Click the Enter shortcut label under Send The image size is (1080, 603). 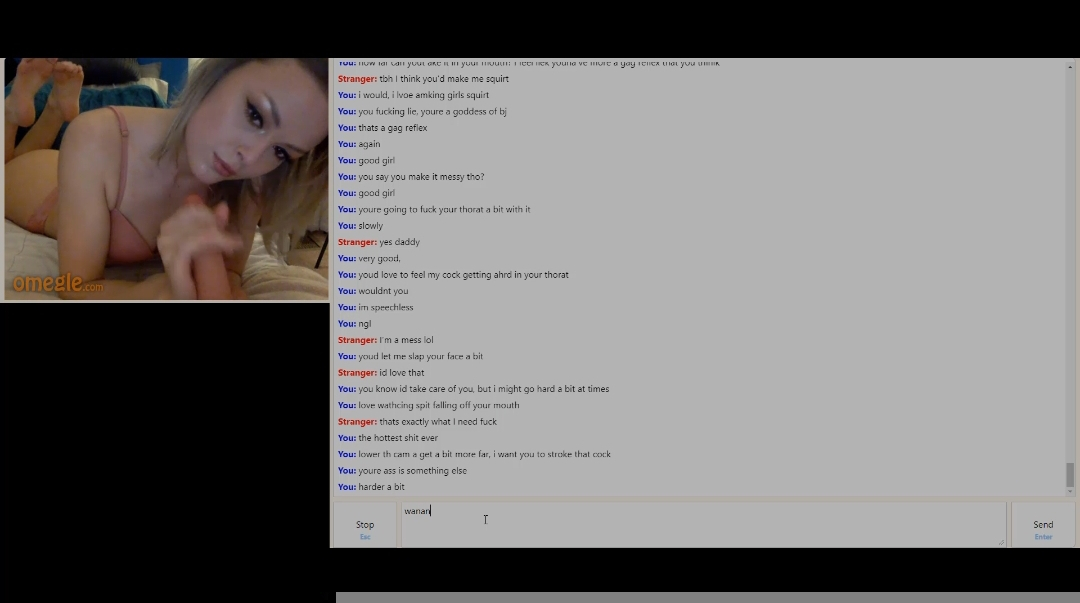(x=1043, y=537)
